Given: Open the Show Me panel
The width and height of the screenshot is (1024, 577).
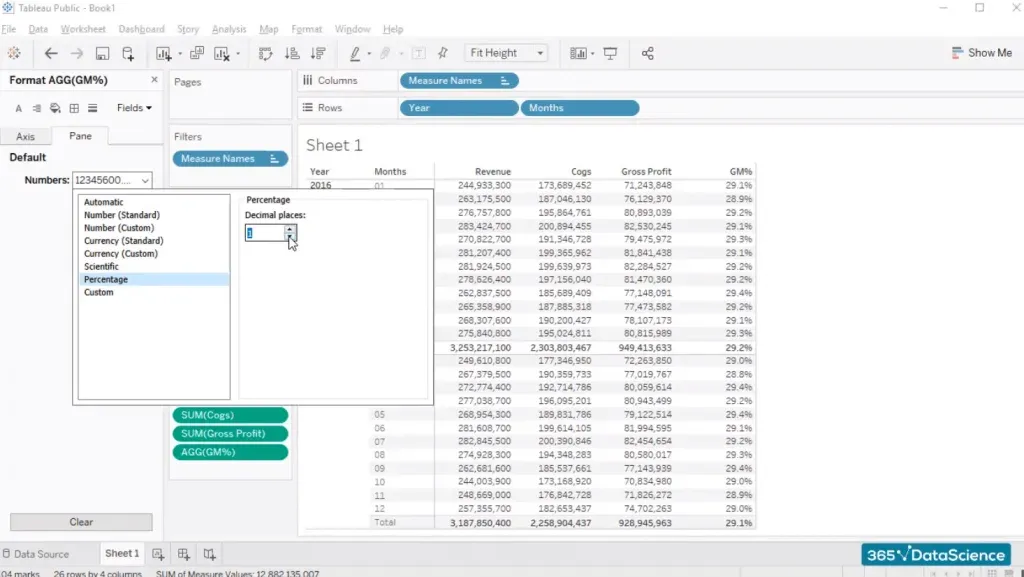Looking at the screenshot, I should point(981,53).
